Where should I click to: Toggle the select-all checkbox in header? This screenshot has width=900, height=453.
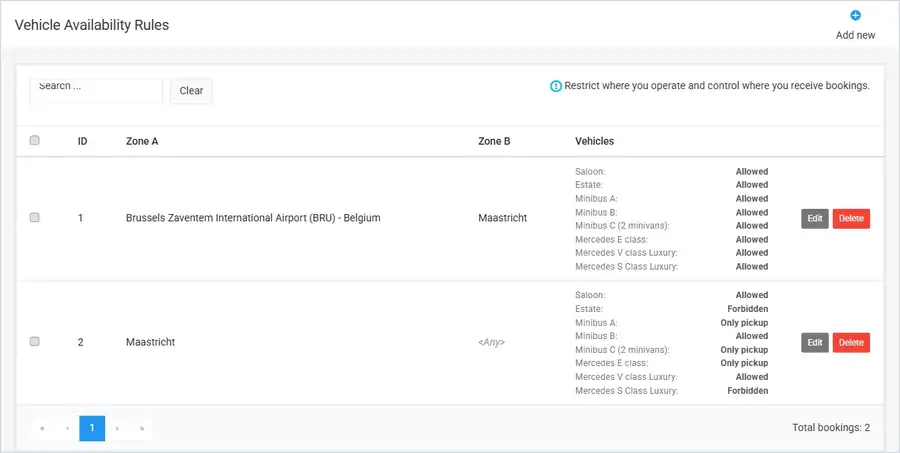34,140
